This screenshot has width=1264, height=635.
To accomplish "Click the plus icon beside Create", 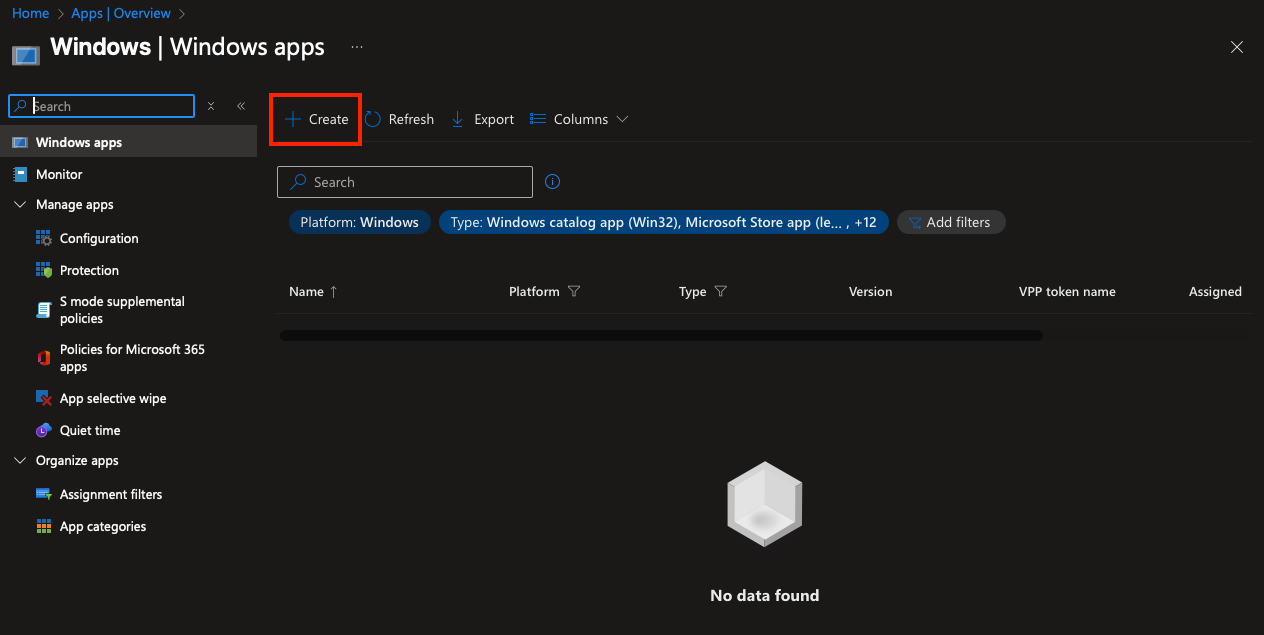I will [x=293, y=119].
